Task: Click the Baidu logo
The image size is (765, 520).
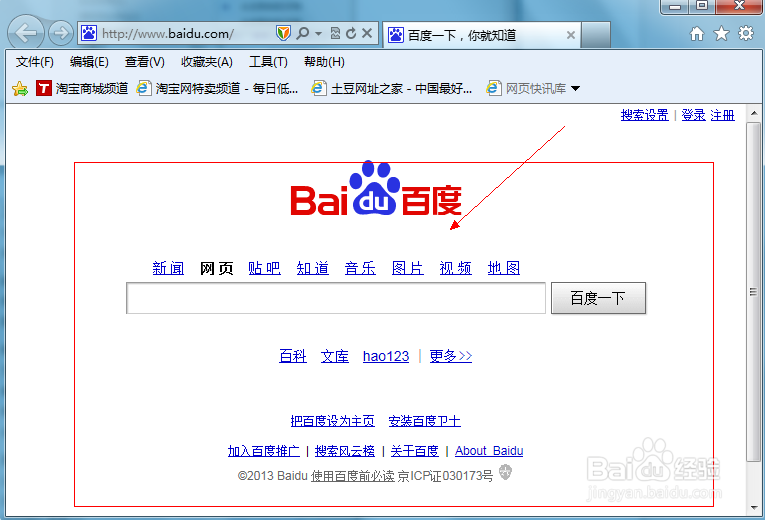Action: [x=376, y=189]
